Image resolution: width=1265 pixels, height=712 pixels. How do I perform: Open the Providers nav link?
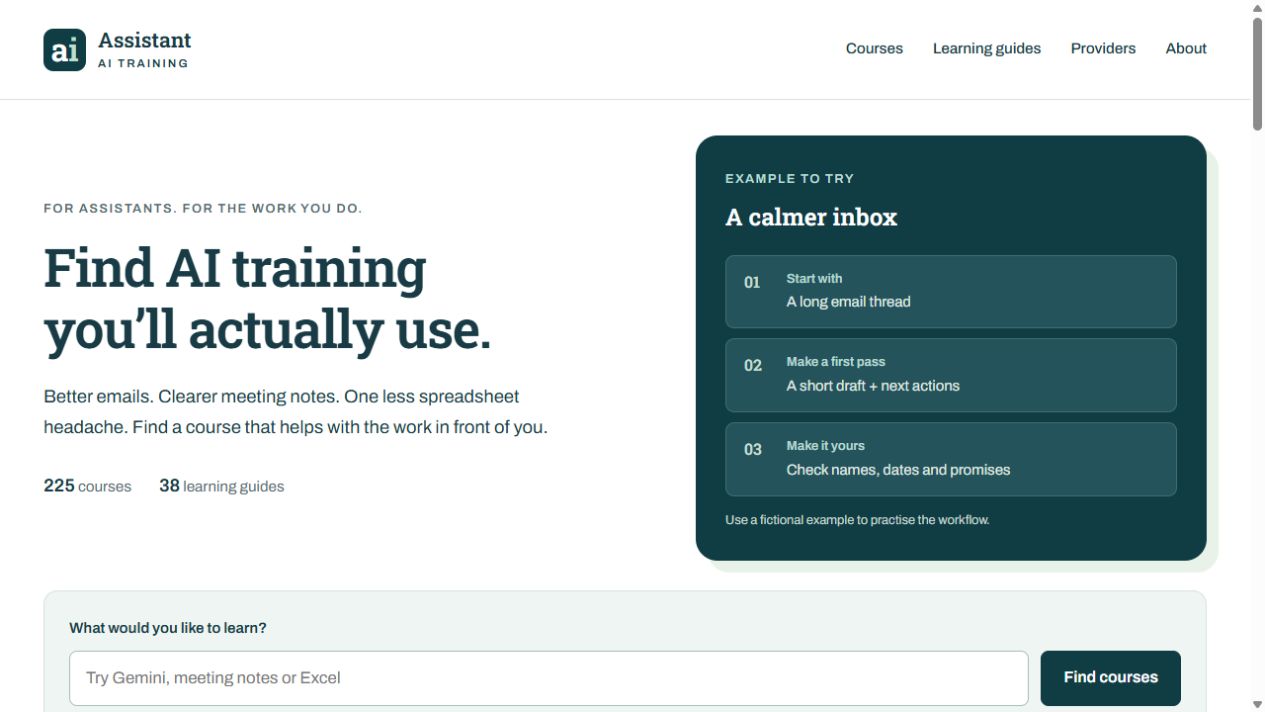pos(1103,48)
